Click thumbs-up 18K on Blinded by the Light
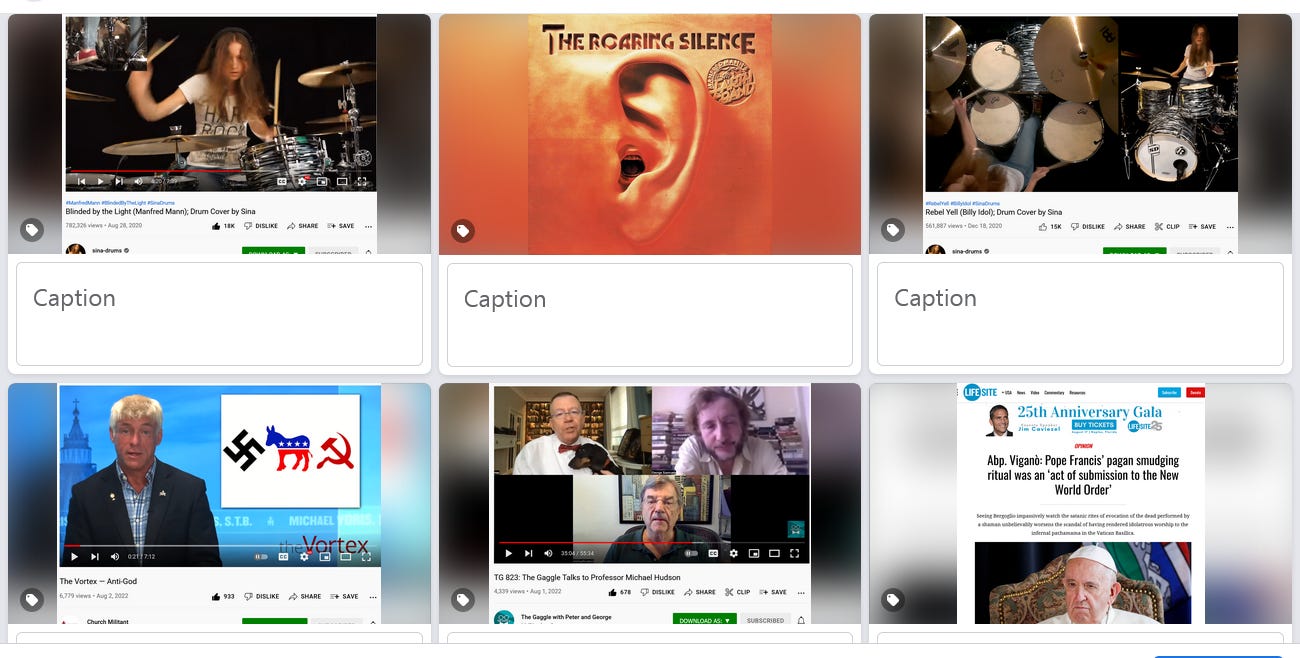 click(x=224, y=226)
